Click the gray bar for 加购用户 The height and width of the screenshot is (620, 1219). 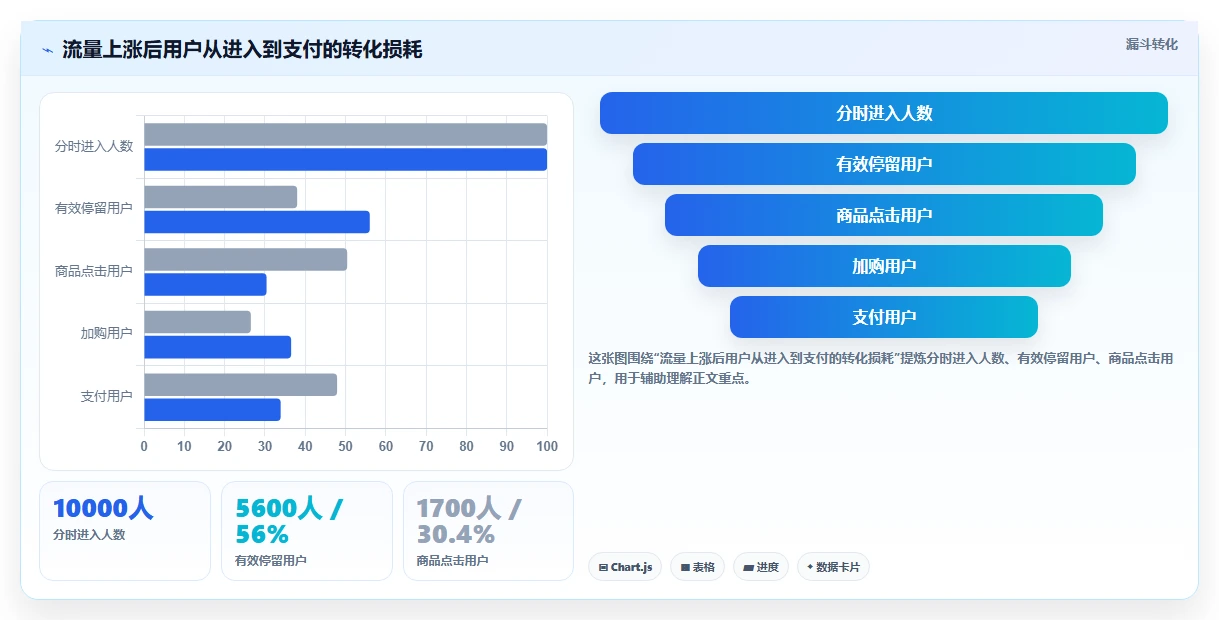(197, 322)
